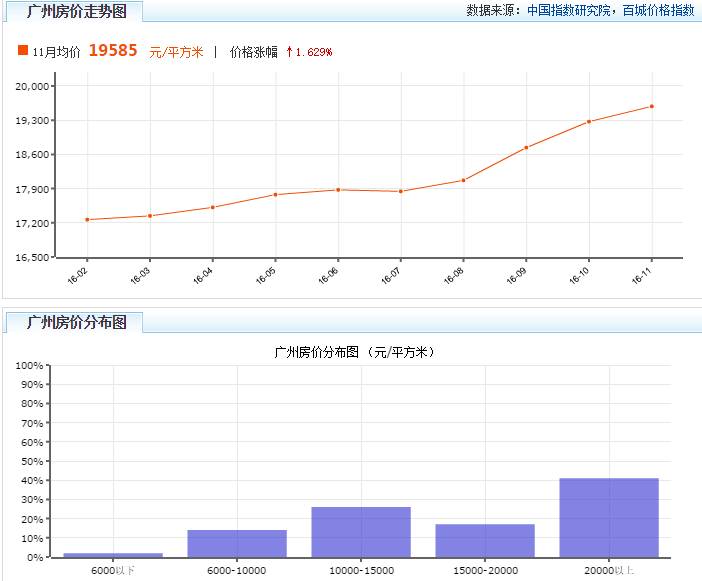Click the 6000-10000 category label
702x581 pixels.
(x=237, y=570)
